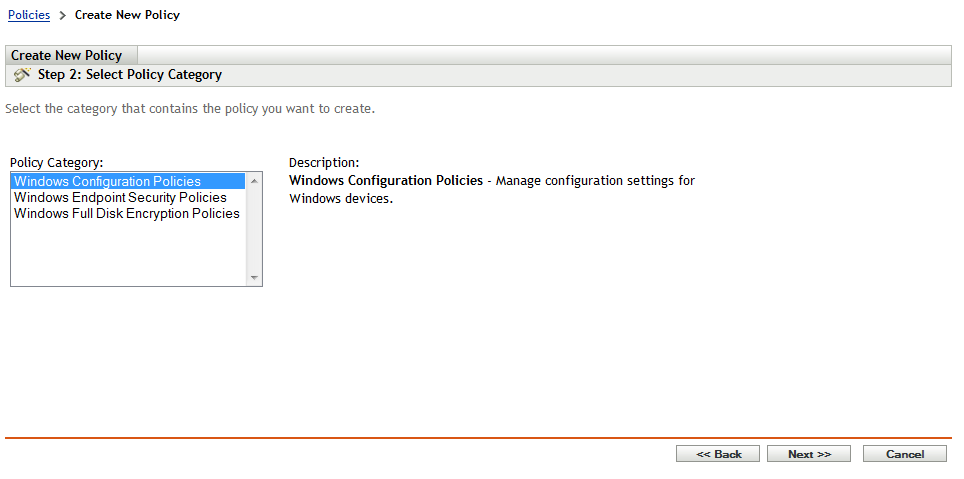Viewport: 964px width, 479px height.
Task: Click the list scrollbar up arrow
Action: (254, 181)
